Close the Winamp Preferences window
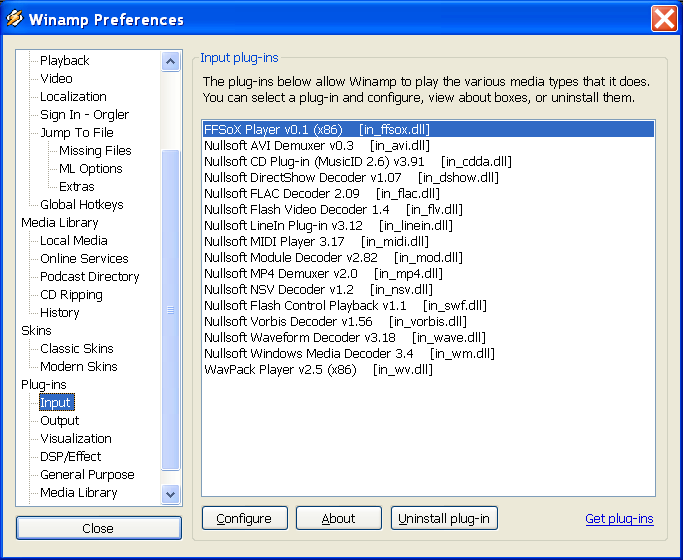Screen dimensions: 683x560 pyautogui.click(x=664, y=19)
